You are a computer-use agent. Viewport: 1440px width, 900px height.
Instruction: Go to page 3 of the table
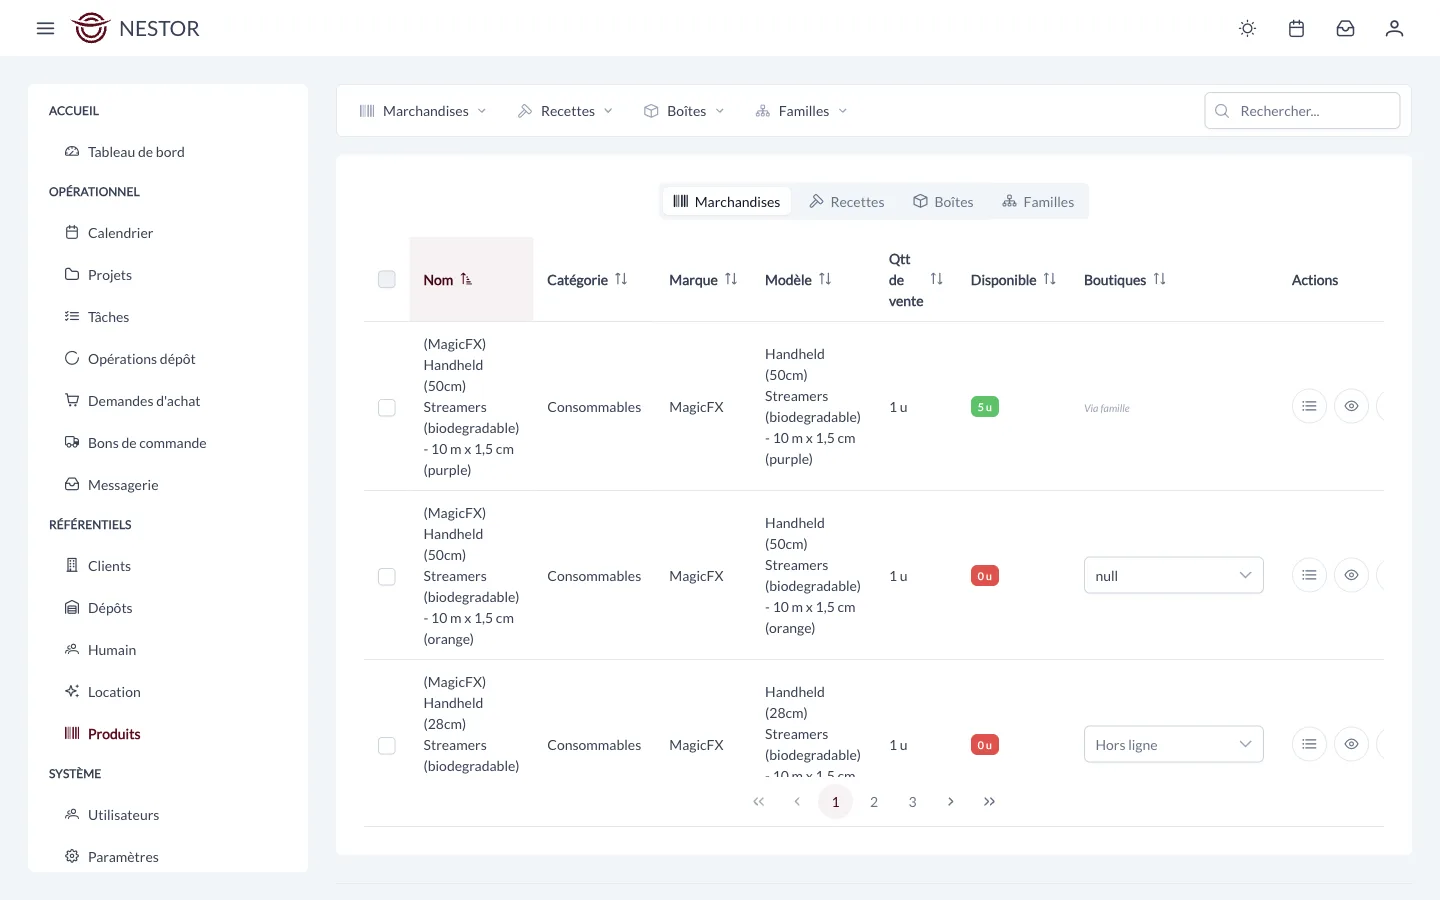click(x=912, y=802)
